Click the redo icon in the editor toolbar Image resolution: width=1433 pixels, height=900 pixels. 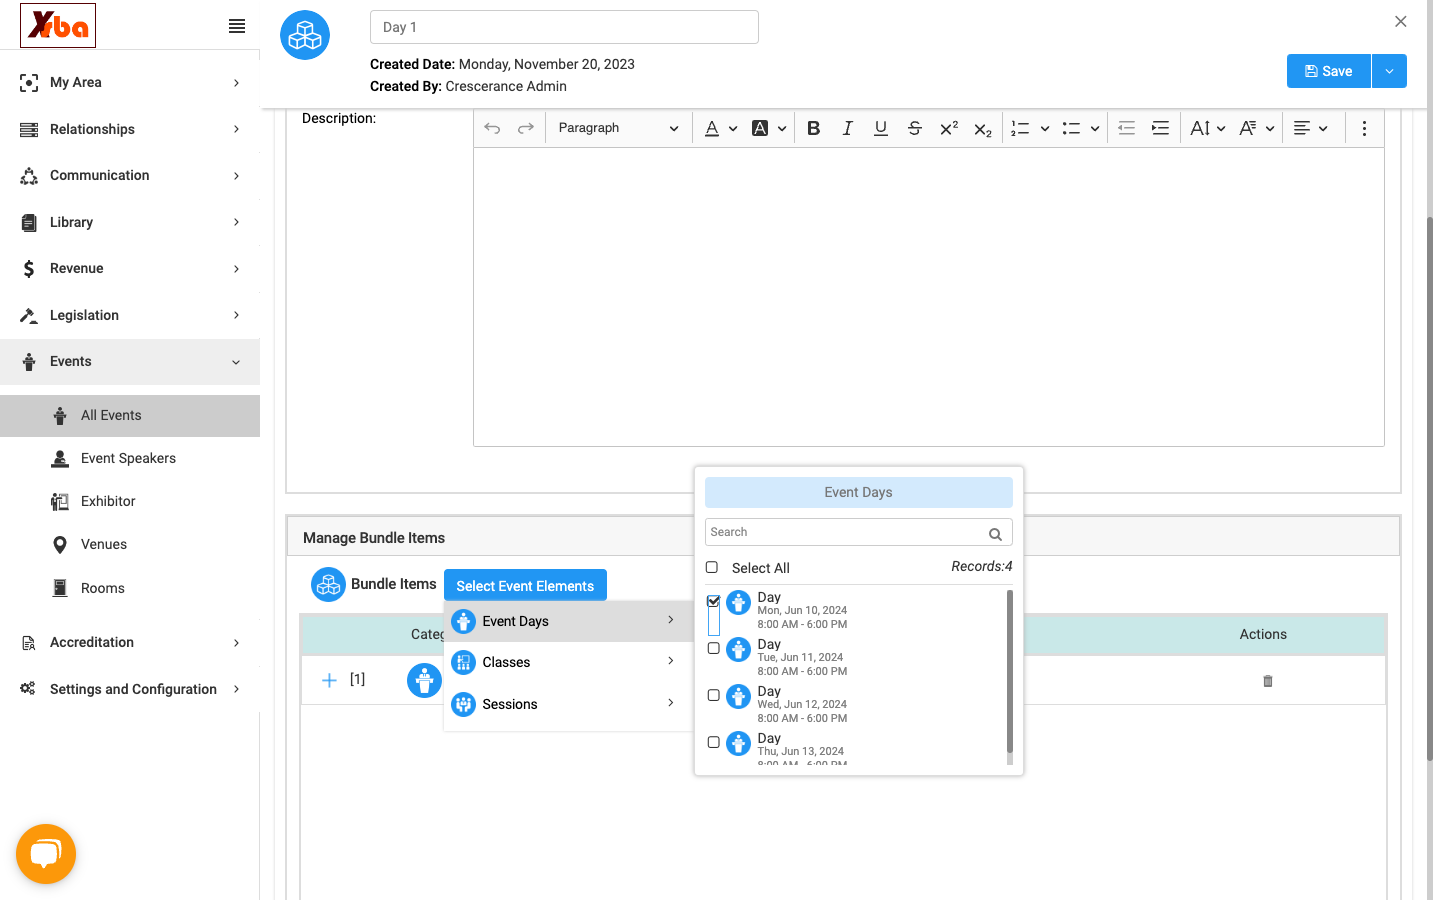(x=526, y=128)
